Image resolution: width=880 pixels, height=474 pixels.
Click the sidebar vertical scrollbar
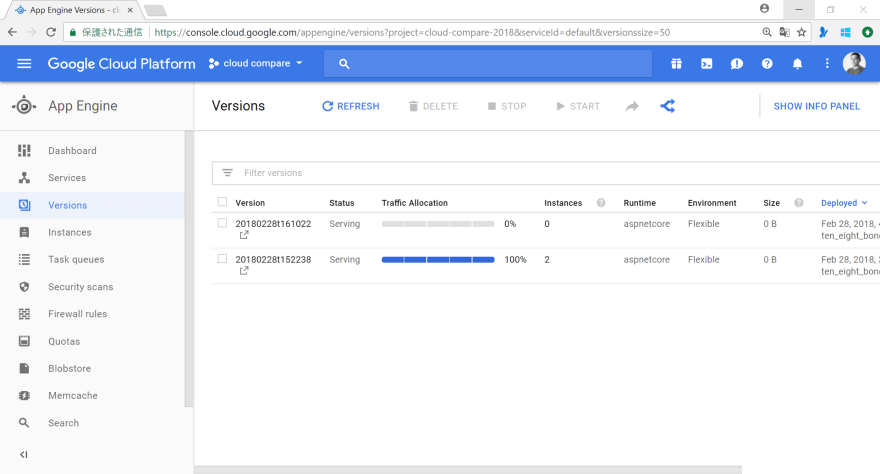tap(189, 268)
